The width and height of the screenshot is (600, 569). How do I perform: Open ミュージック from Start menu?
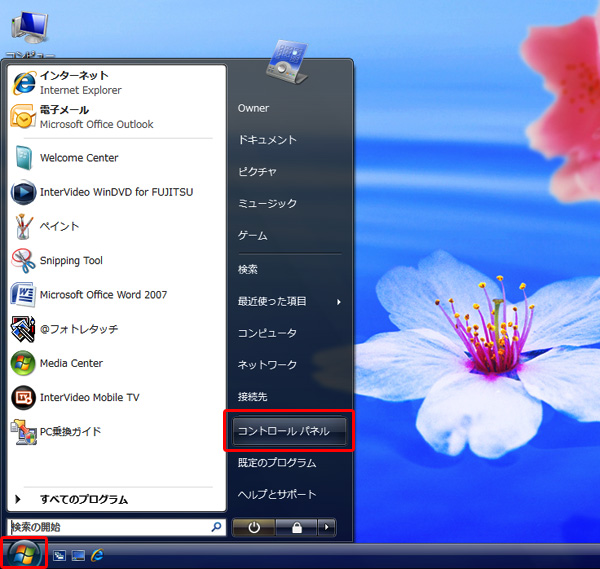[267, 203]
